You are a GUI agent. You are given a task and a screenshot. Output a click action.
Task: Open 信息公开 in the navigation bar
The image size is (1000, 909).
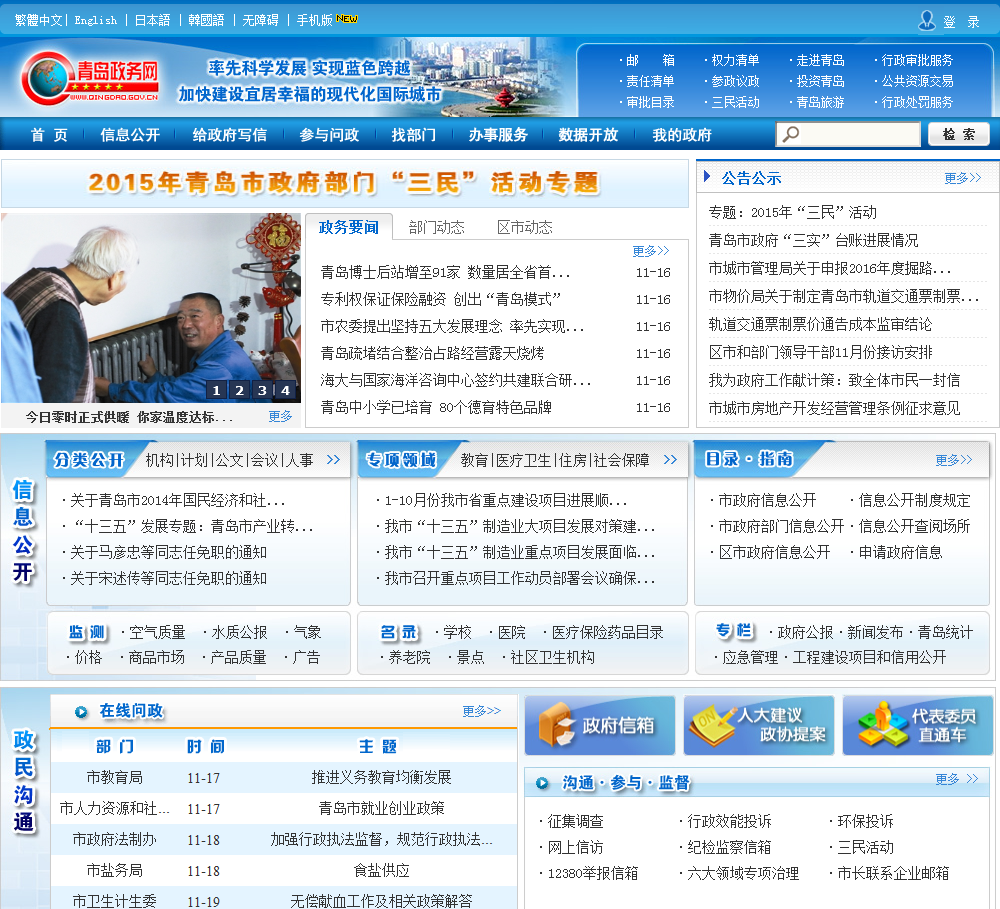pos(130,135)
